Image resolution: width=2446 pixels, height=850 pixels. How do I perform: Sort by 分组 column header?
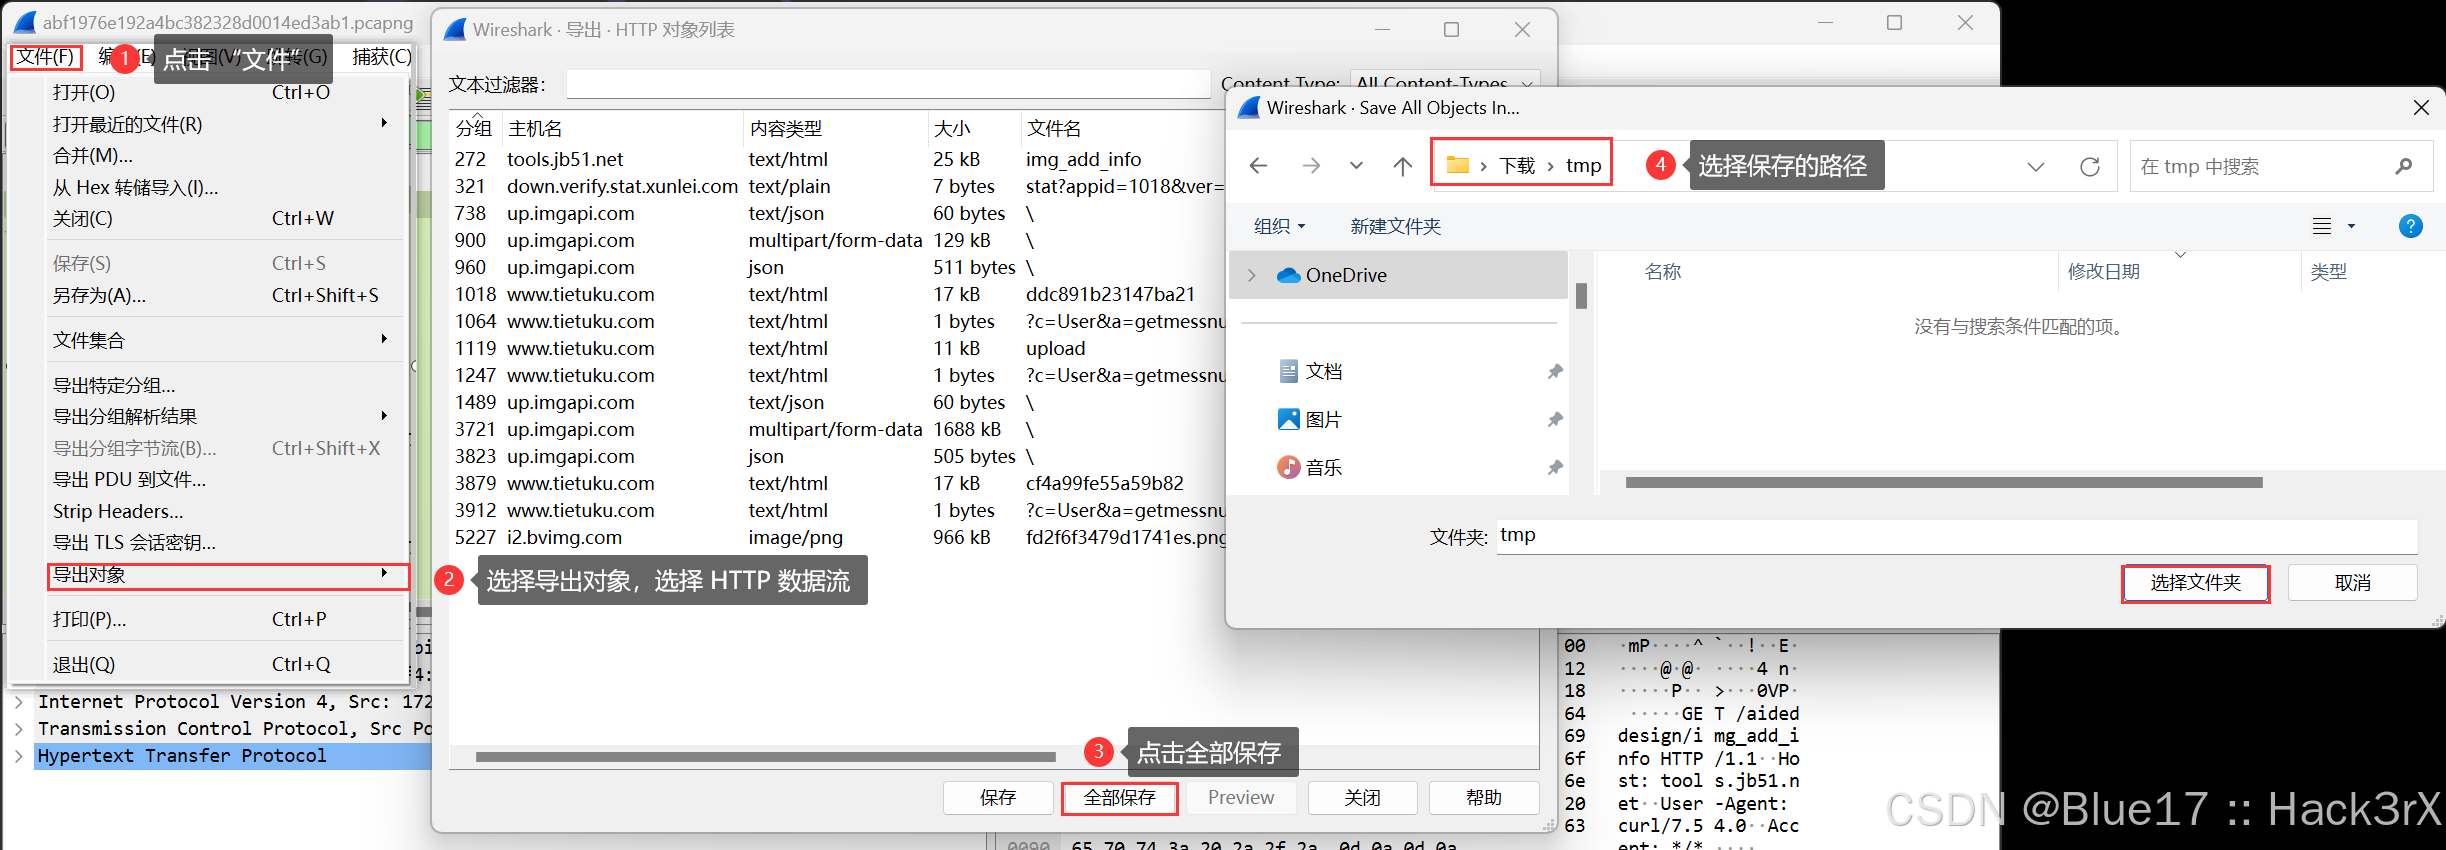pyautogui.click(x=474, y=128)
